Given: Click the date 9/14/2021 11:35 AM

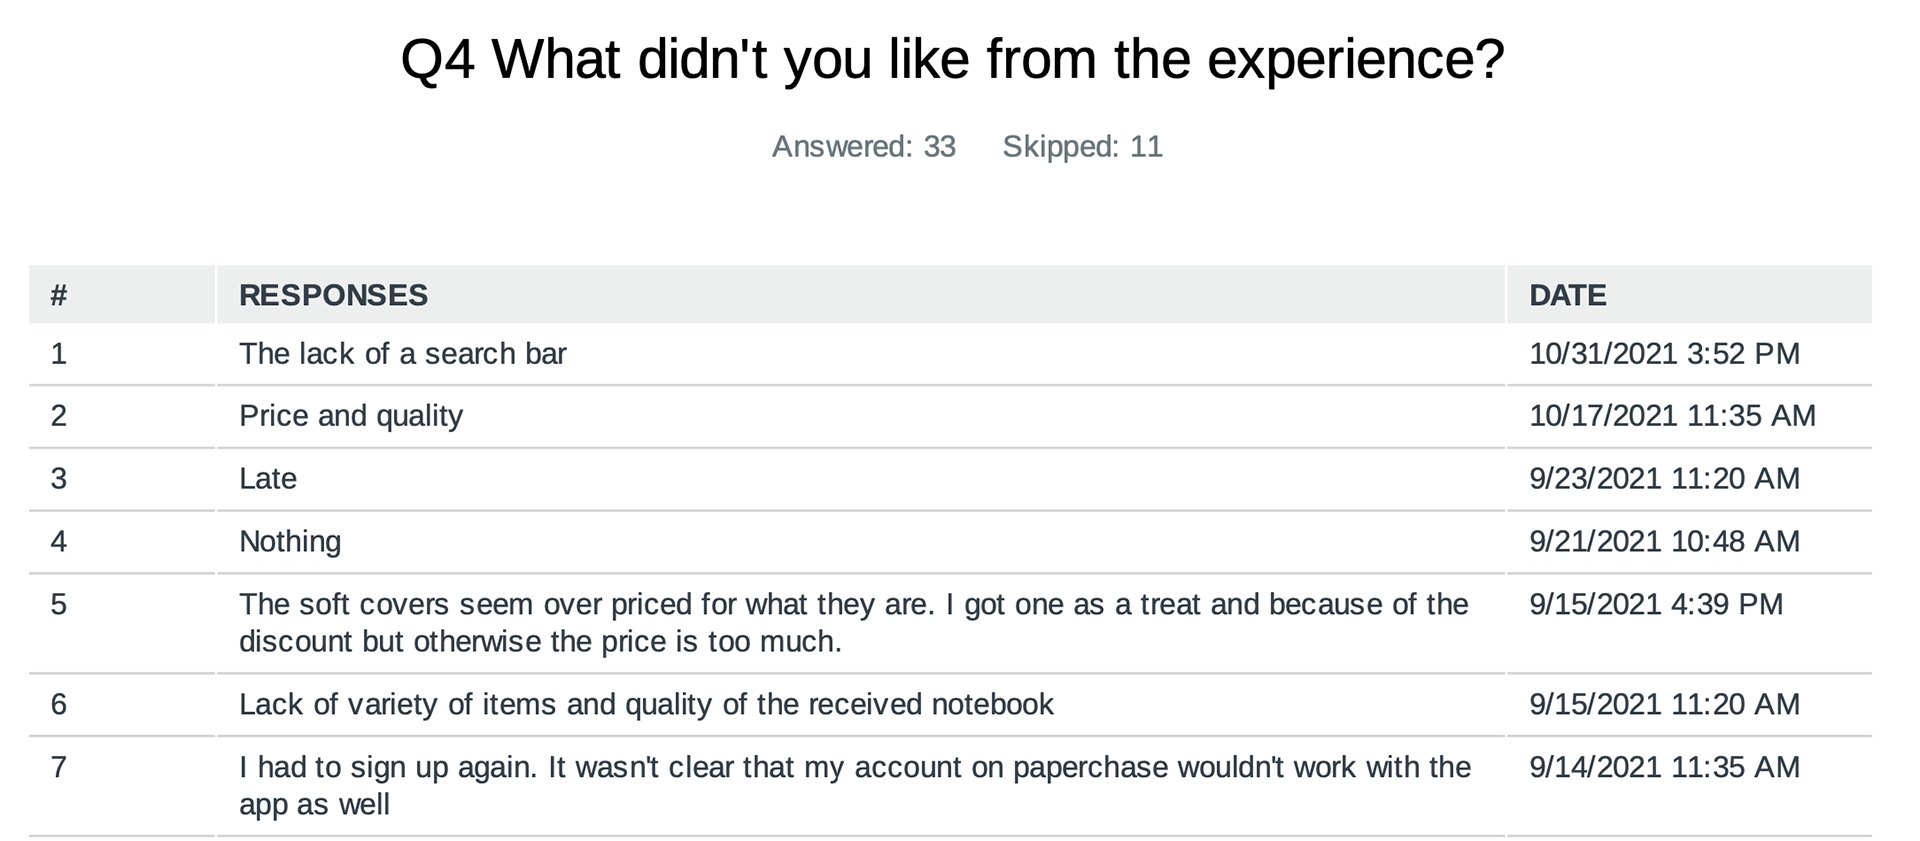Looking at the screenshot, I should click(x=1664, y=768).
